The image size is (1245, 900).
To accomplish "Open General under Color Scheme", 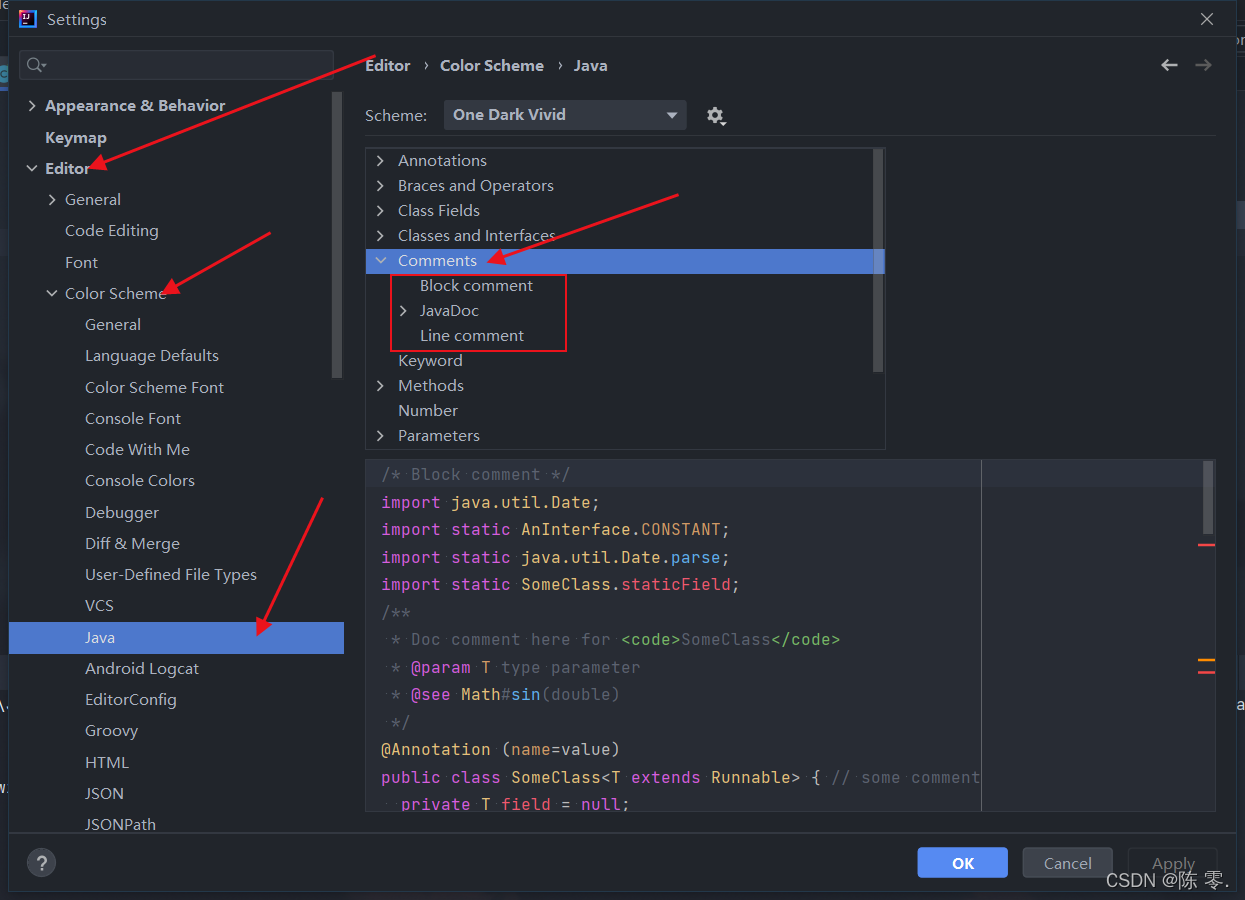I will pyautogui.click(x=113, y=325).
